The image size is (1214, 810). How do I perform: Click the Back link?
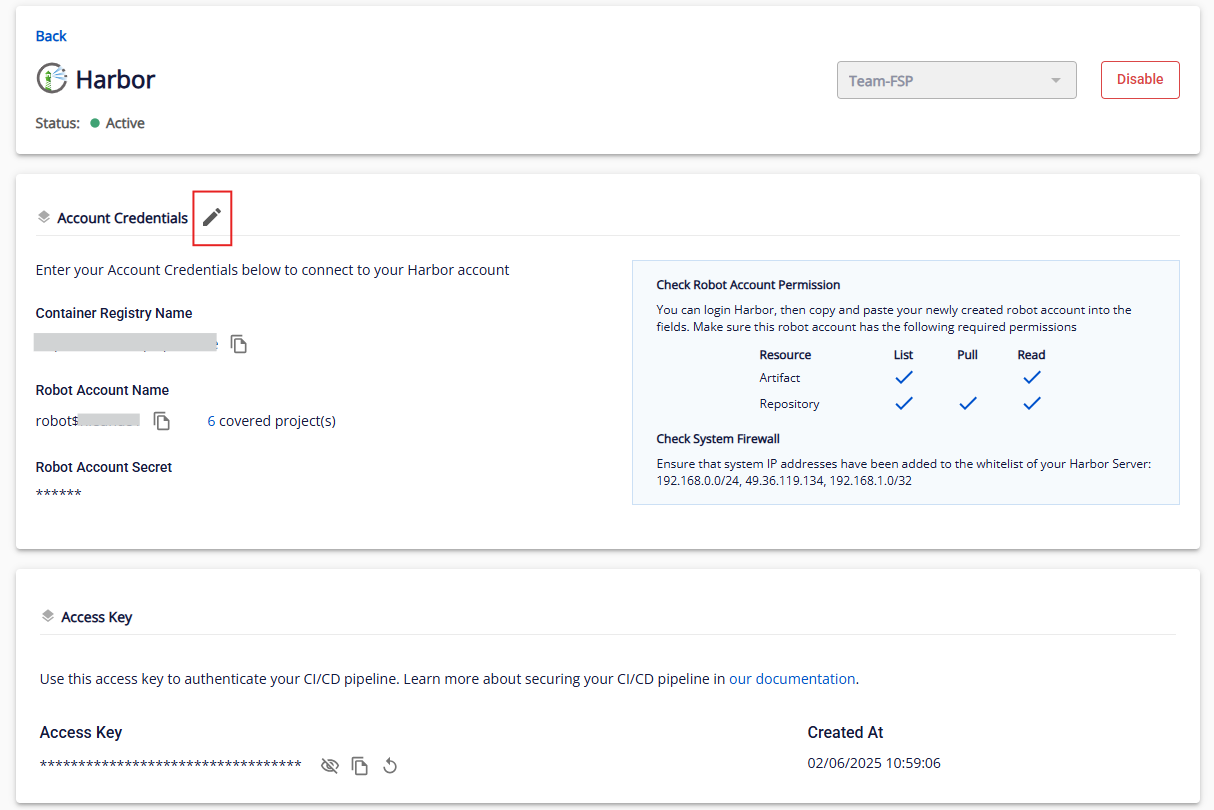(x=51, y=36)
